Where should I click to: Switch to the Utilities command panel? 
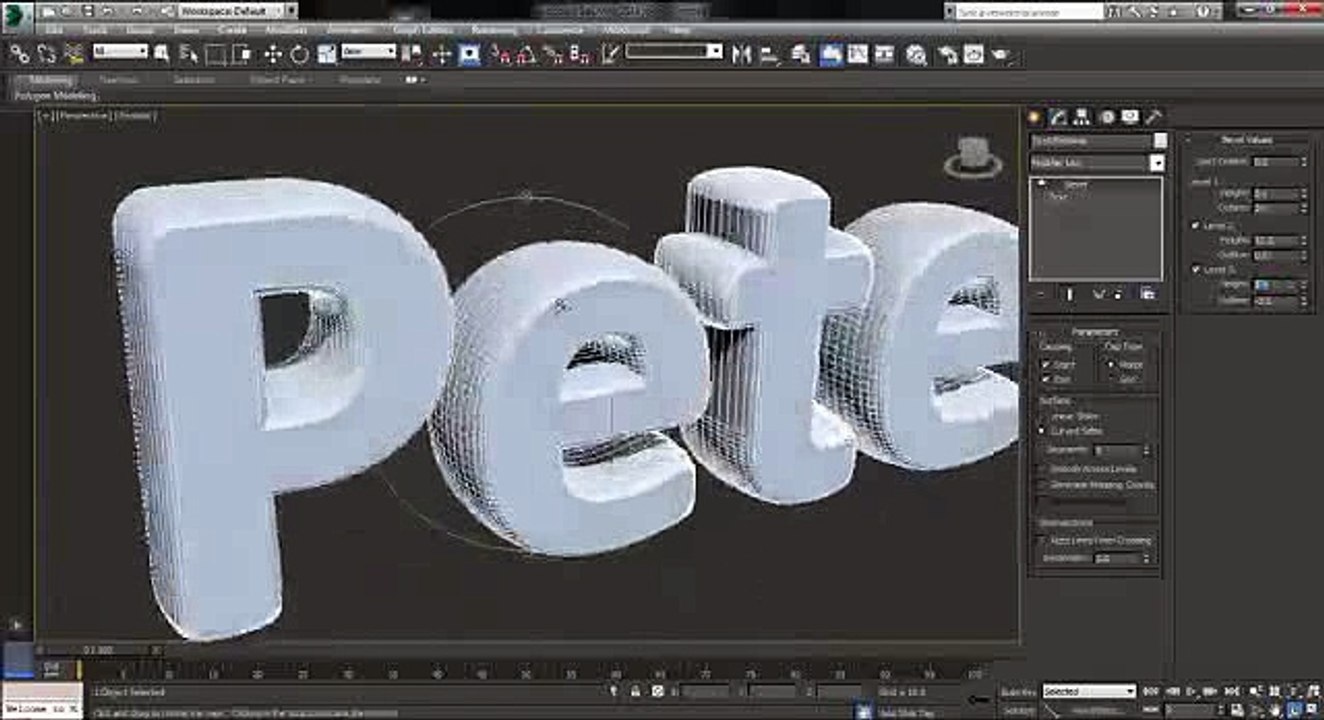1153,117
